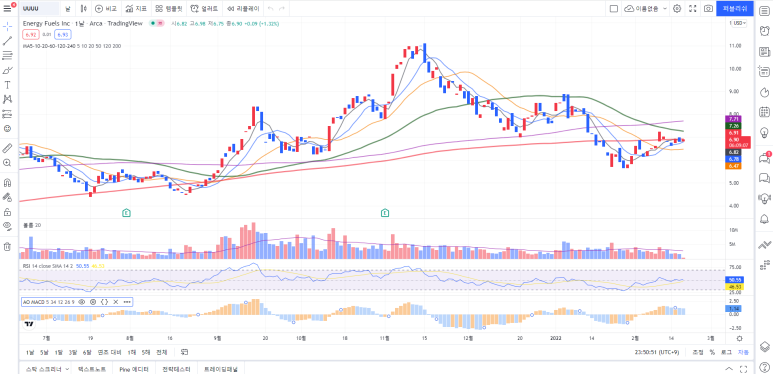Select the ruler measure tool

pos(7,147)
